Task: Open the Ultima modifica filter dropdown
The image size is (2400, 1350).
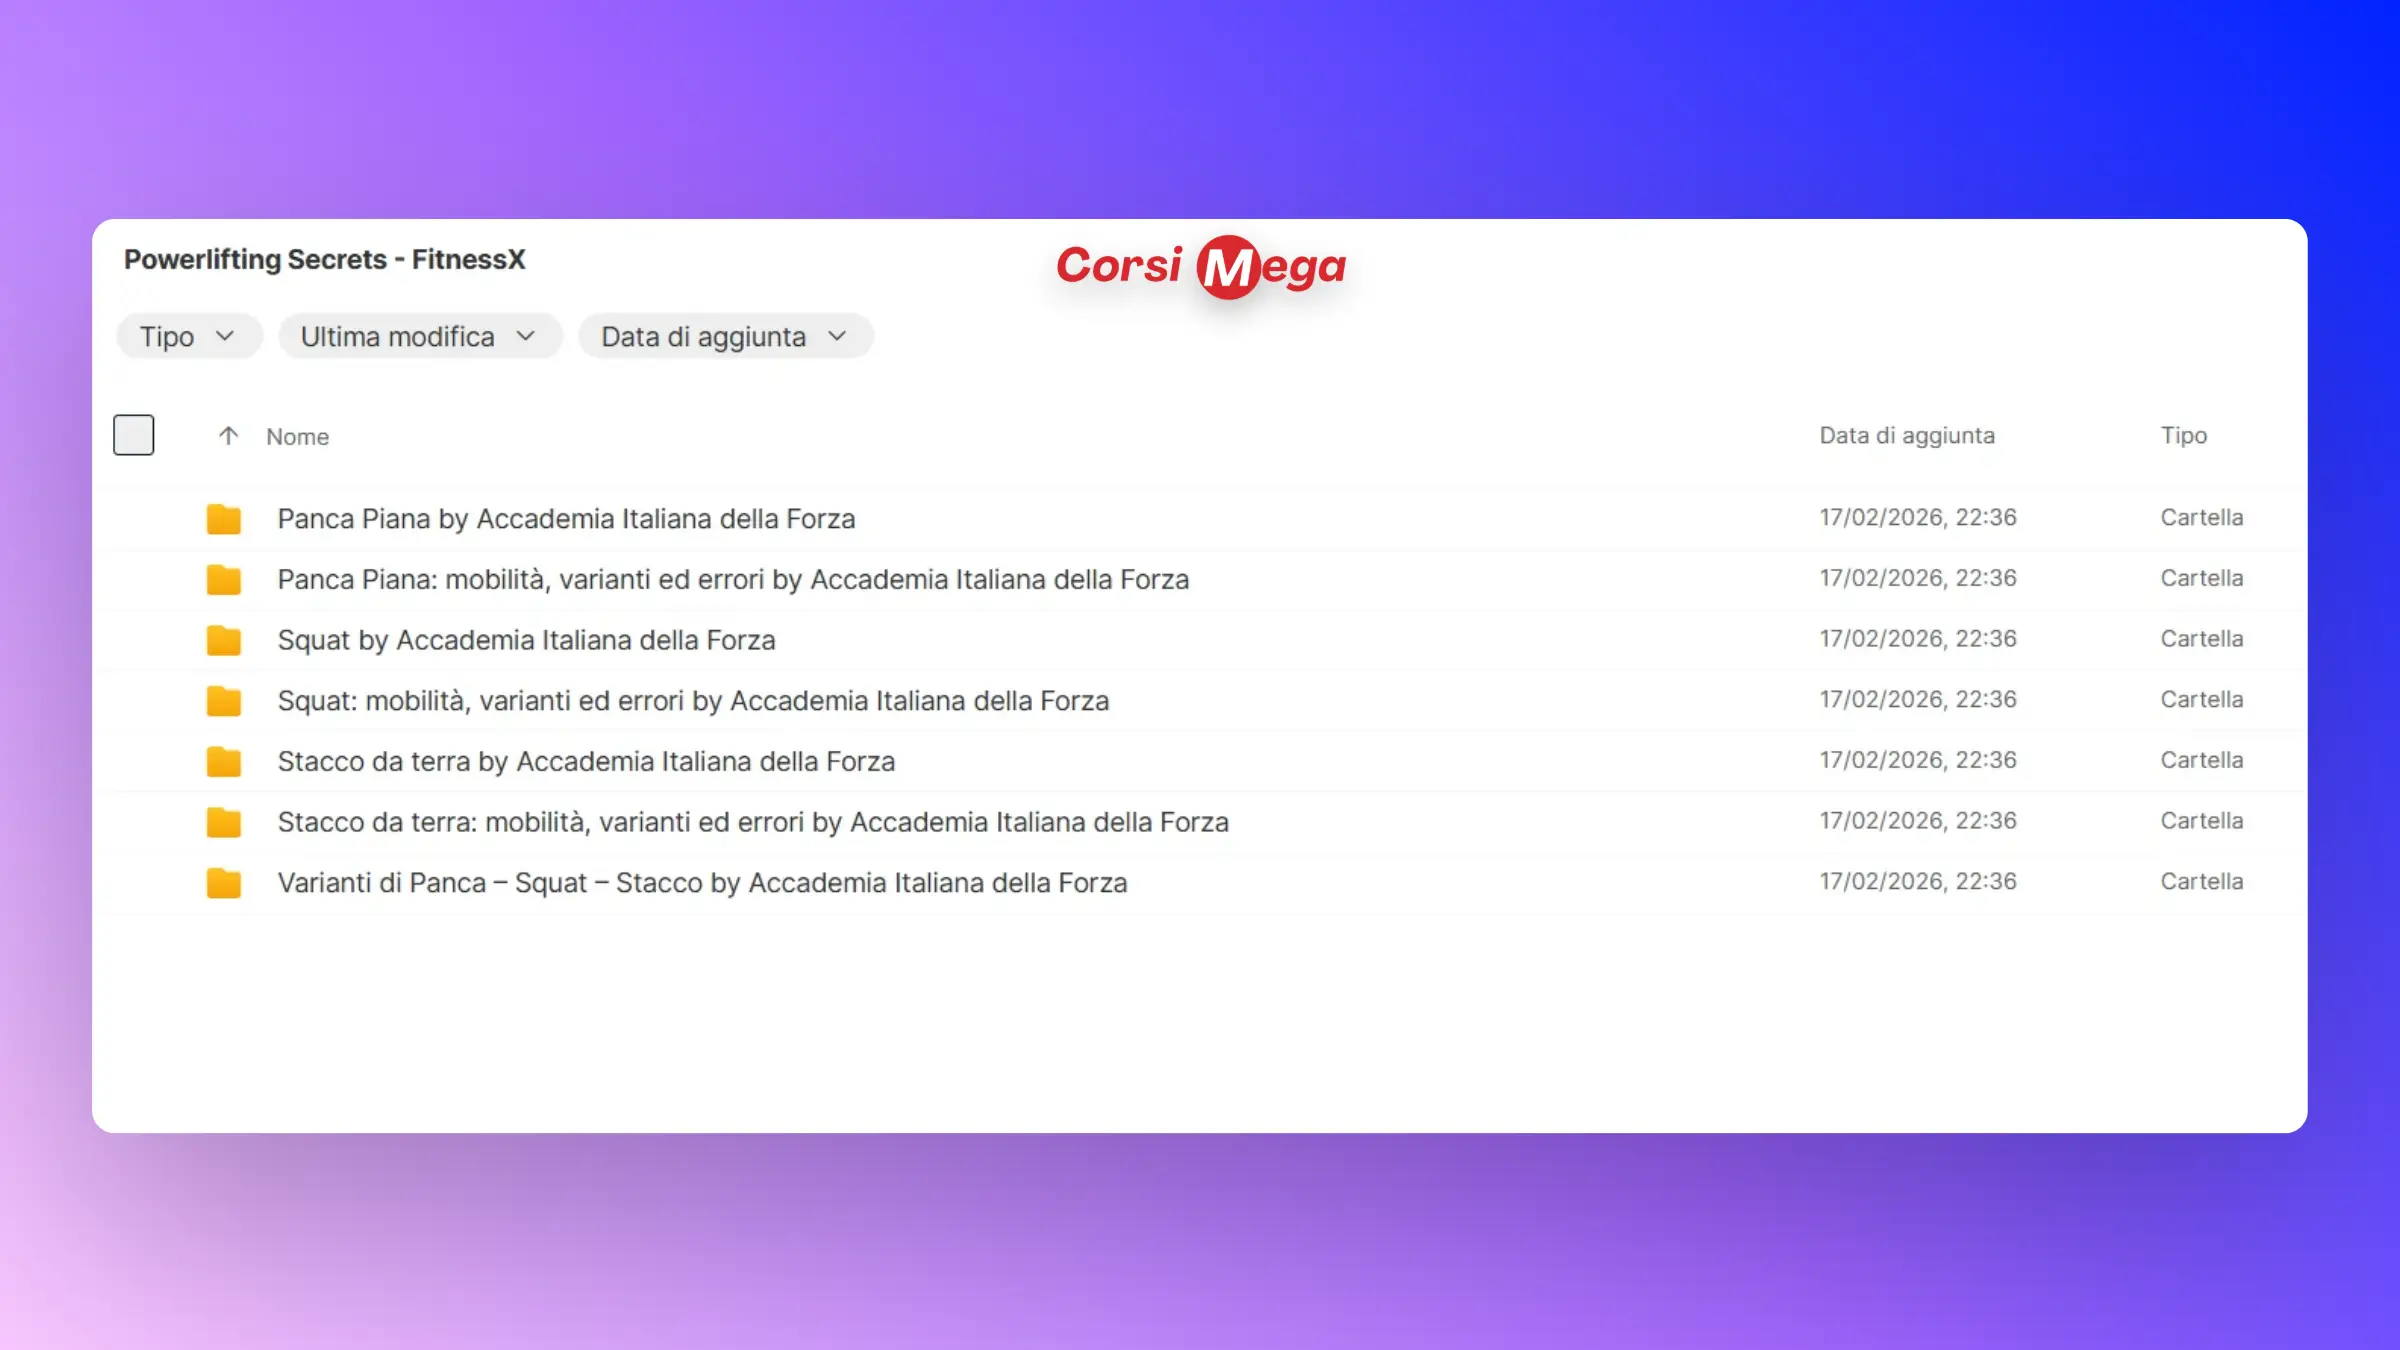Action: 419,337
